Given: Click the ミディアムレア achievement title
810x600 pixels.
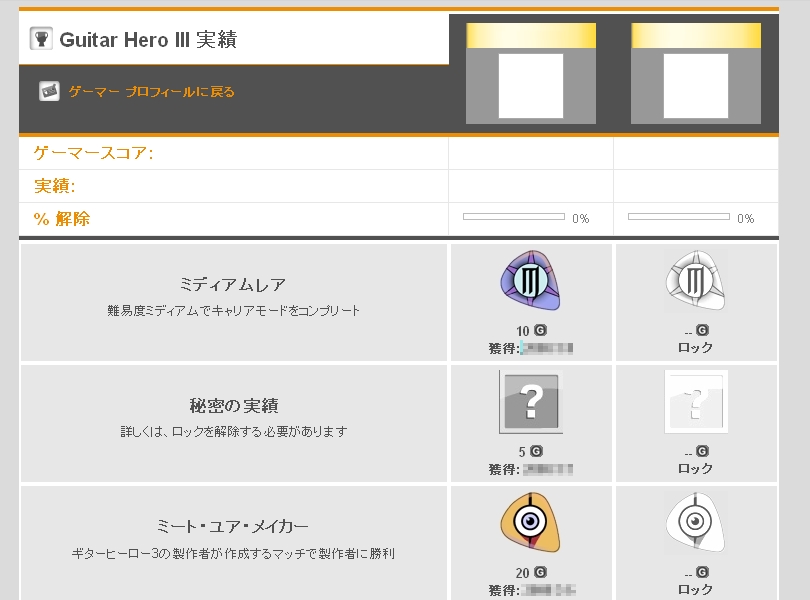Looking at the screenshot, I should pyautogui.click(x=232, y=284).
